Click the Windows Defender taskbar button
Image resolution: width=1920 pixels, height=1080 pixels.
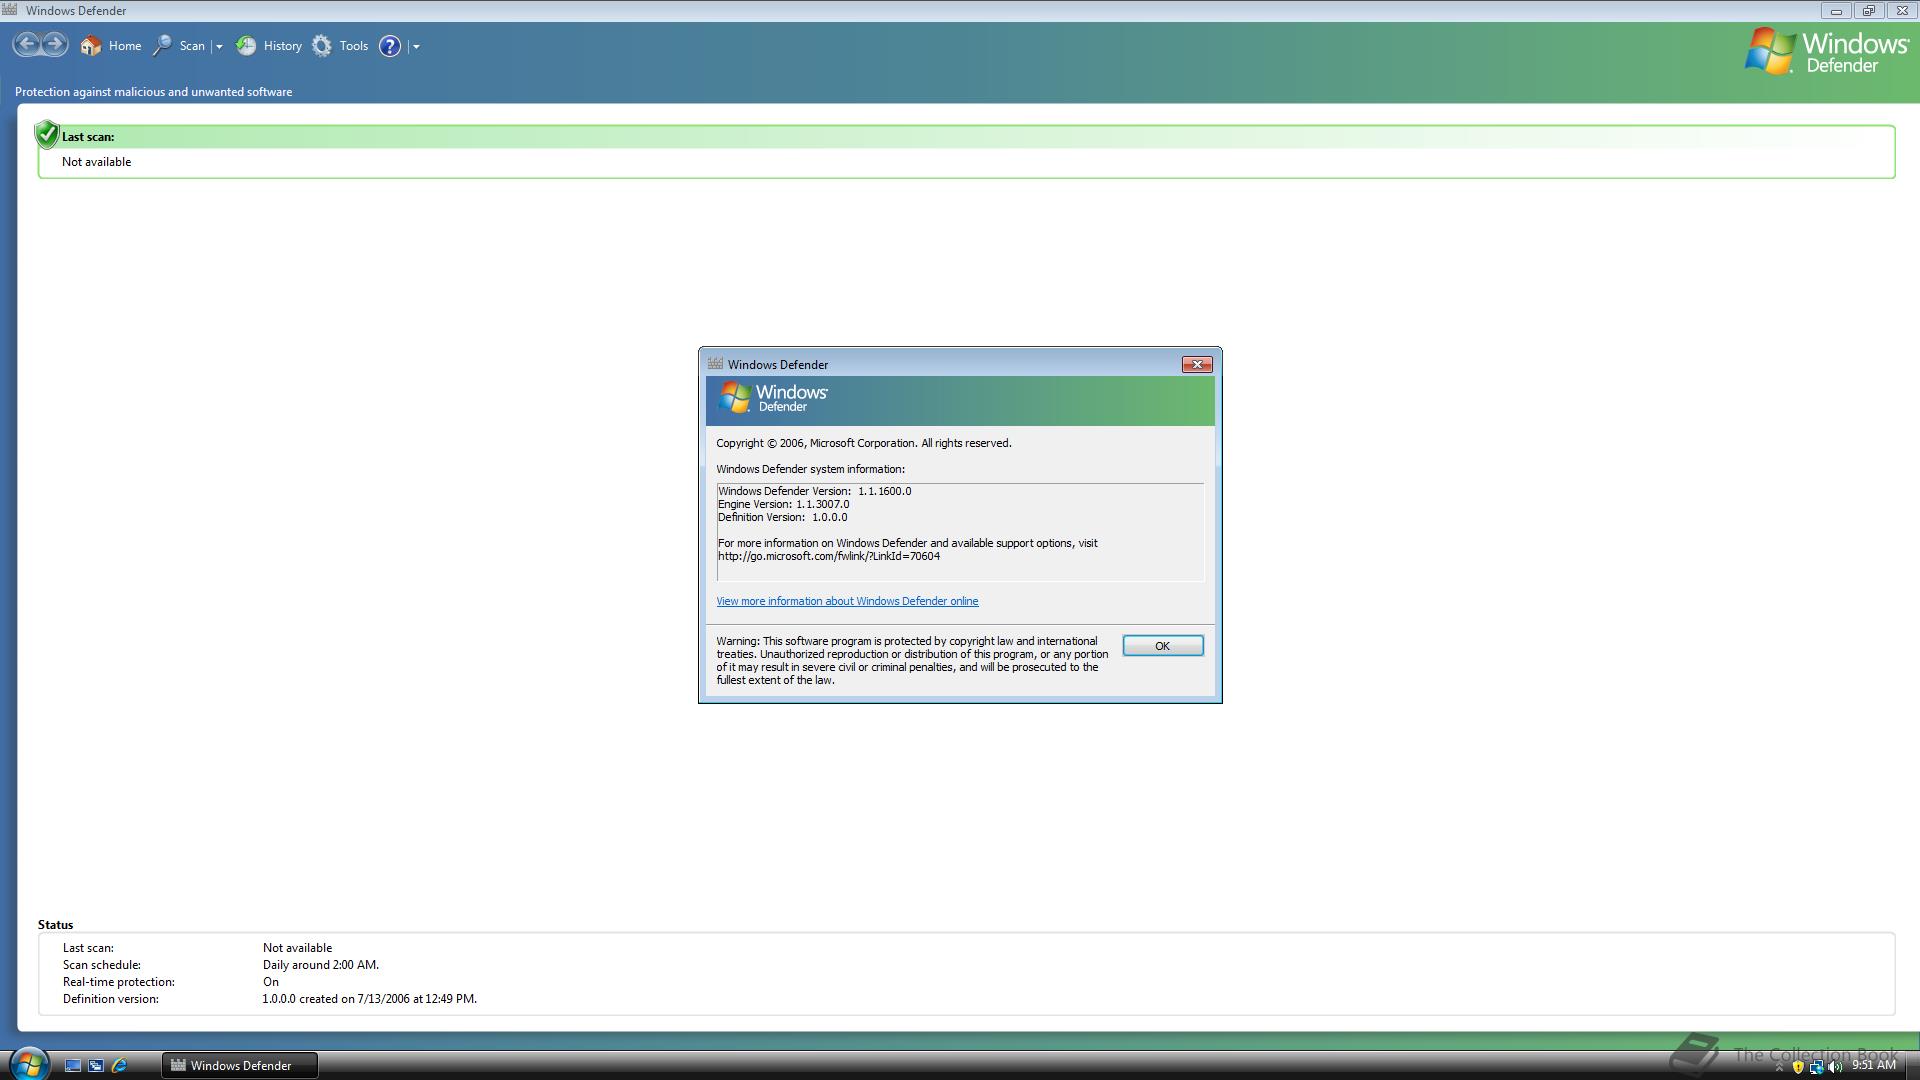coord(240,1066)
